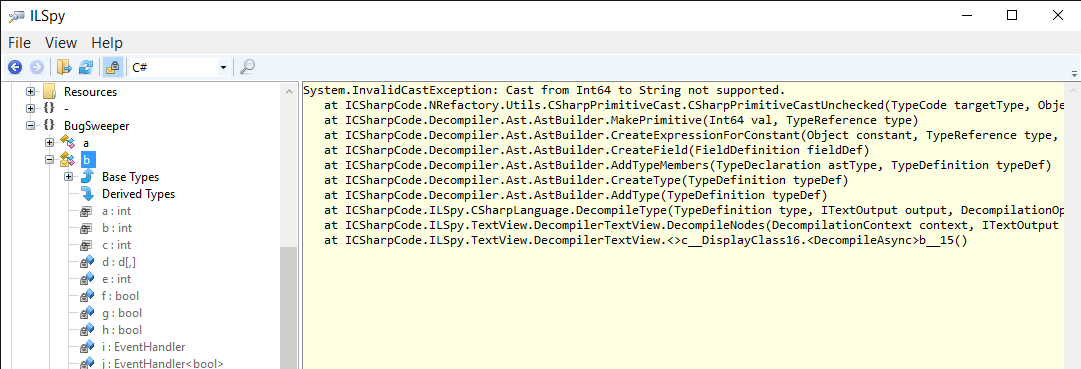Select the BugSweeper namespace label
Screen dimensions: 1081x369
click(97, 126)
